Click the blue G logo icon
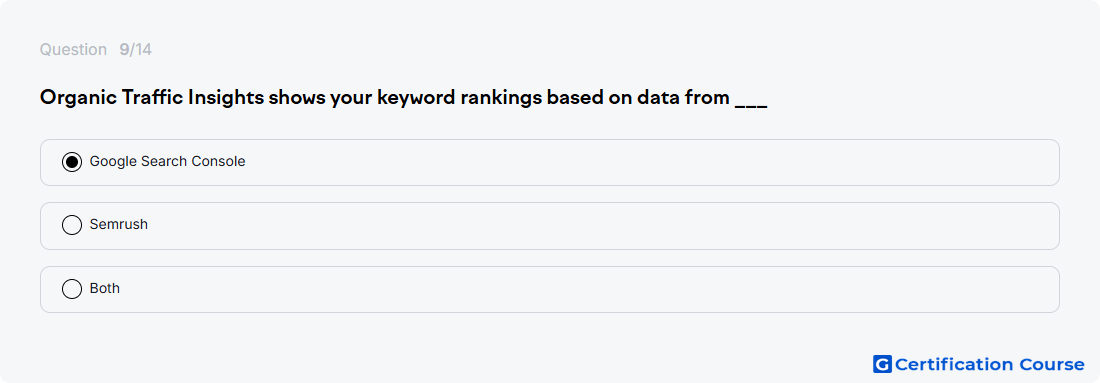The width and height of the screenshot is (1100, 383). 882,364
